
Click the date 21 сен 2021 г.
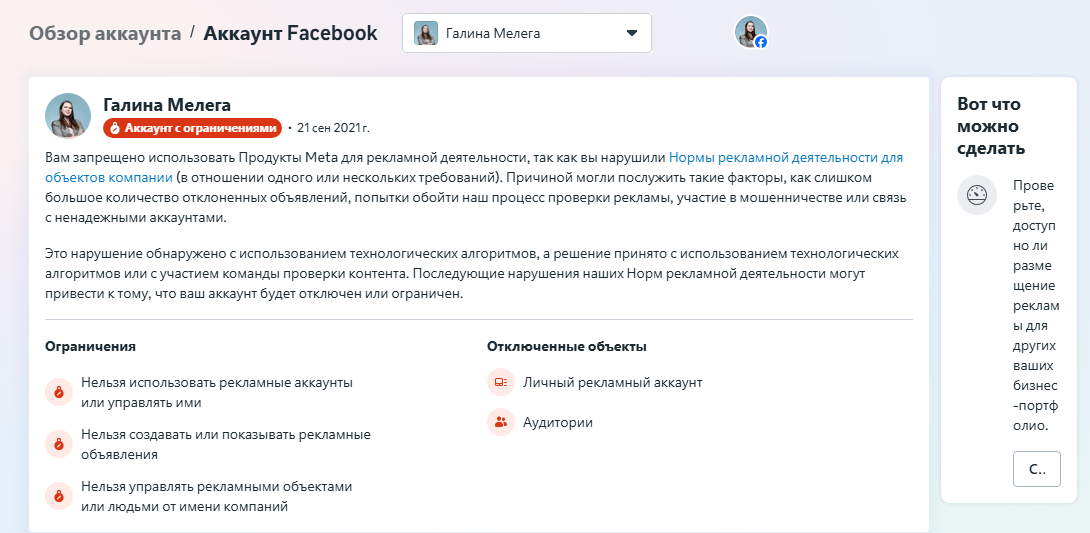click(x=333, y=128)
